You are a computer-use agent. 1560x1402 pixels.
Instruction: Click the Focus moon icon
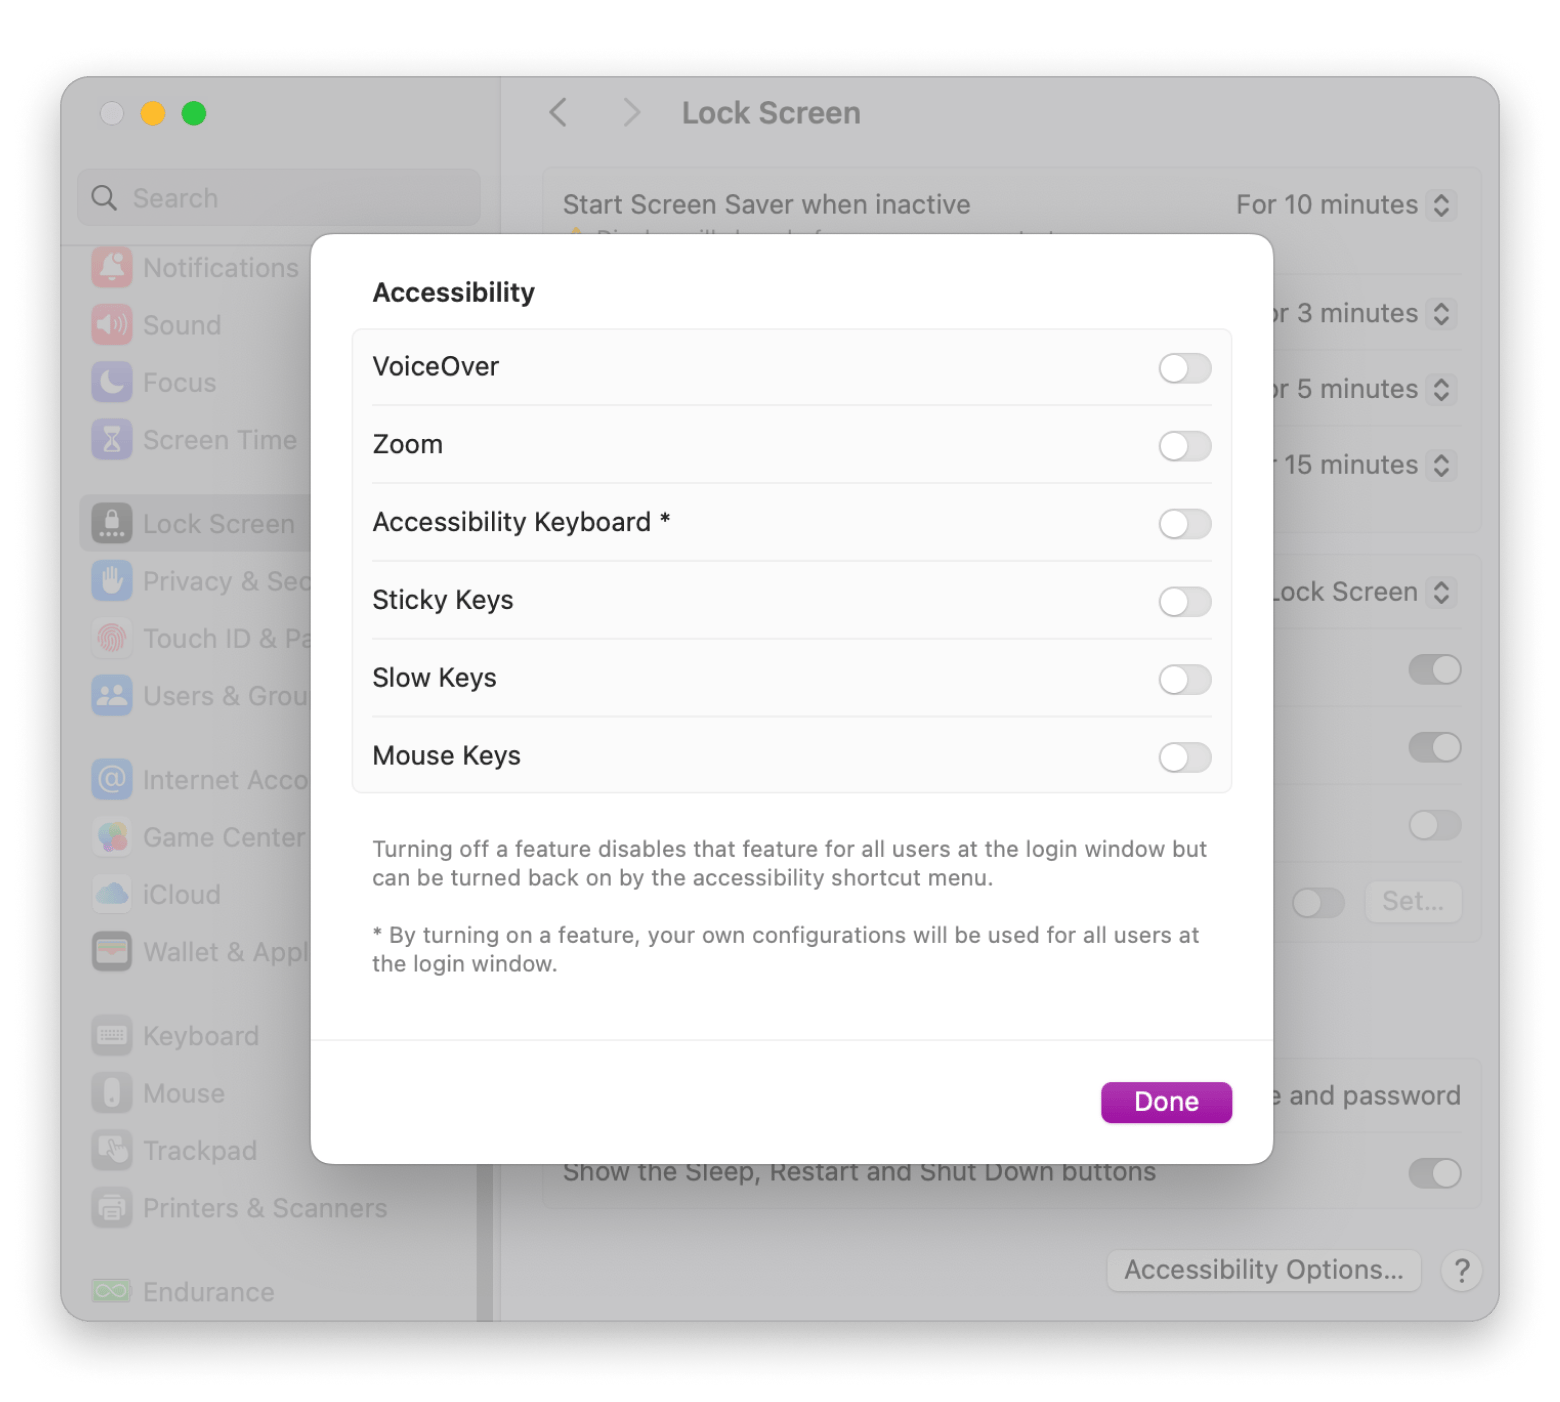point(112,382)
